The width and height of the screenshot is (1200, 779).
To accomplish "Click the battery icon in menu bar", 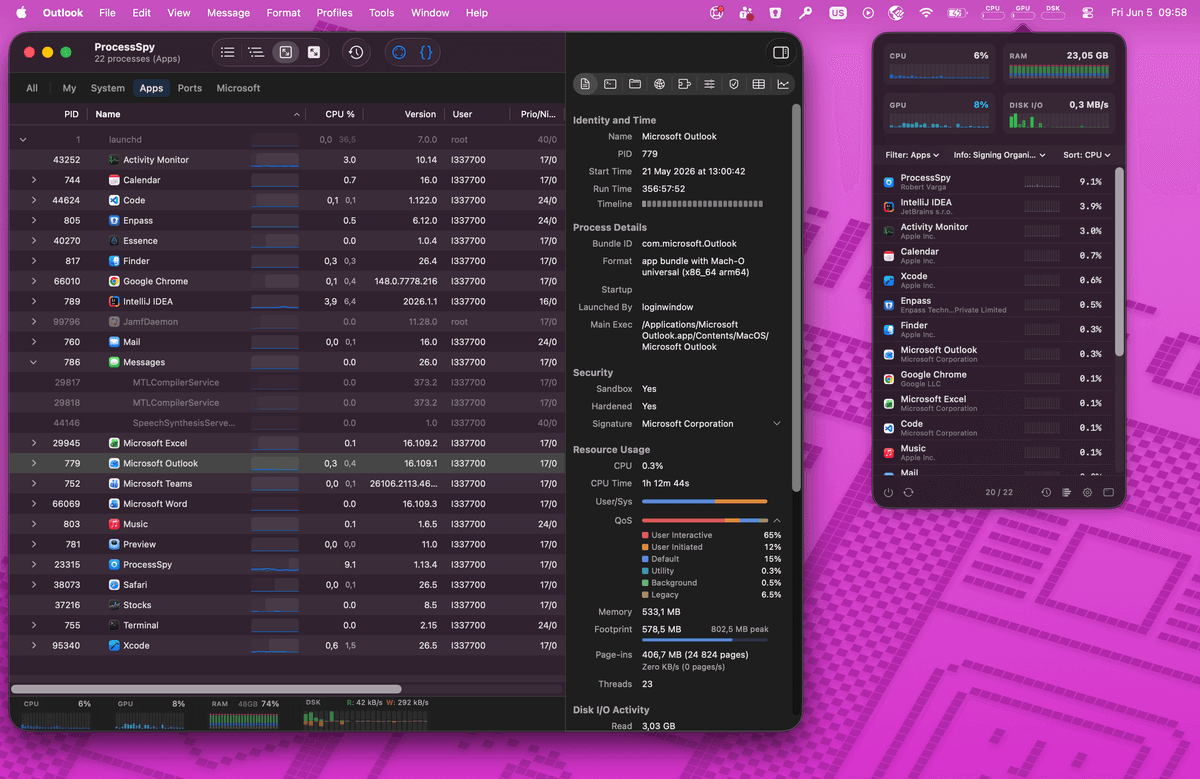I will 957,13.
